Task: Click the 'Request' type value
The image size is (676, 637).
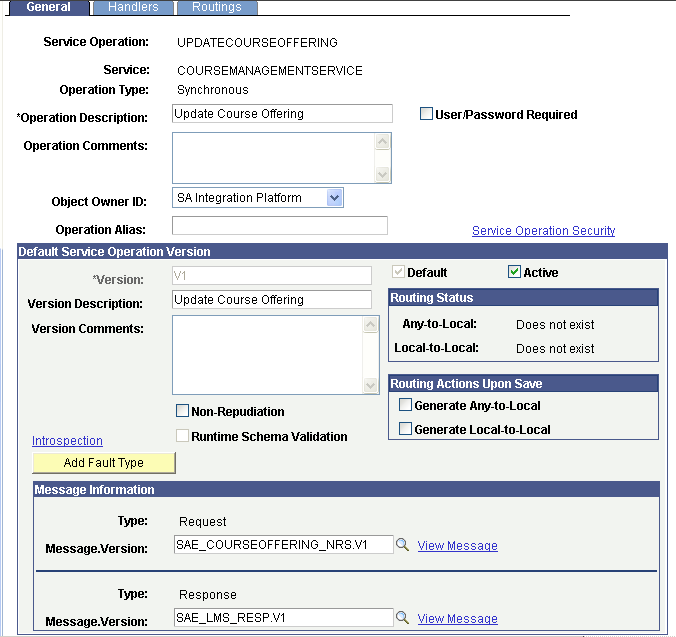Action: [x=203, y=522]
